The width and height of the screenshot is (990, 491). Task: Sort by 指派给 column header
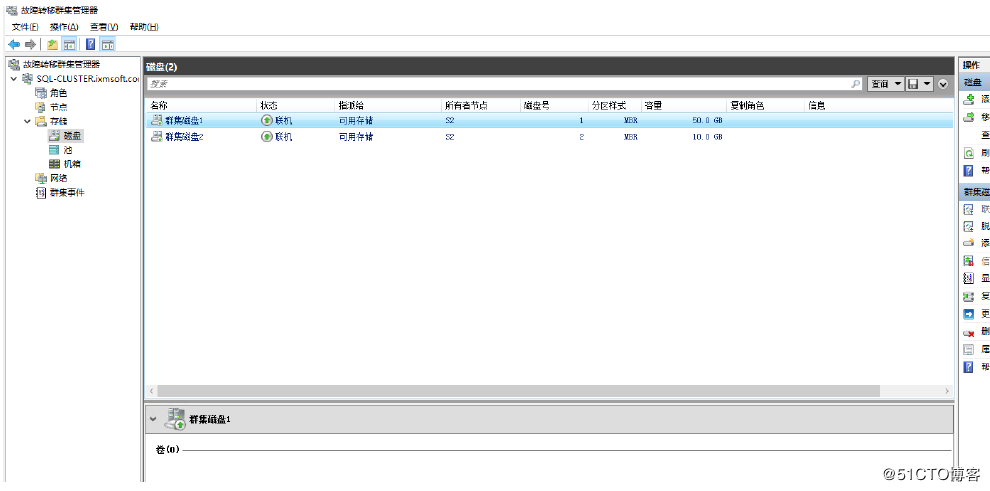[x=388, y=105]
